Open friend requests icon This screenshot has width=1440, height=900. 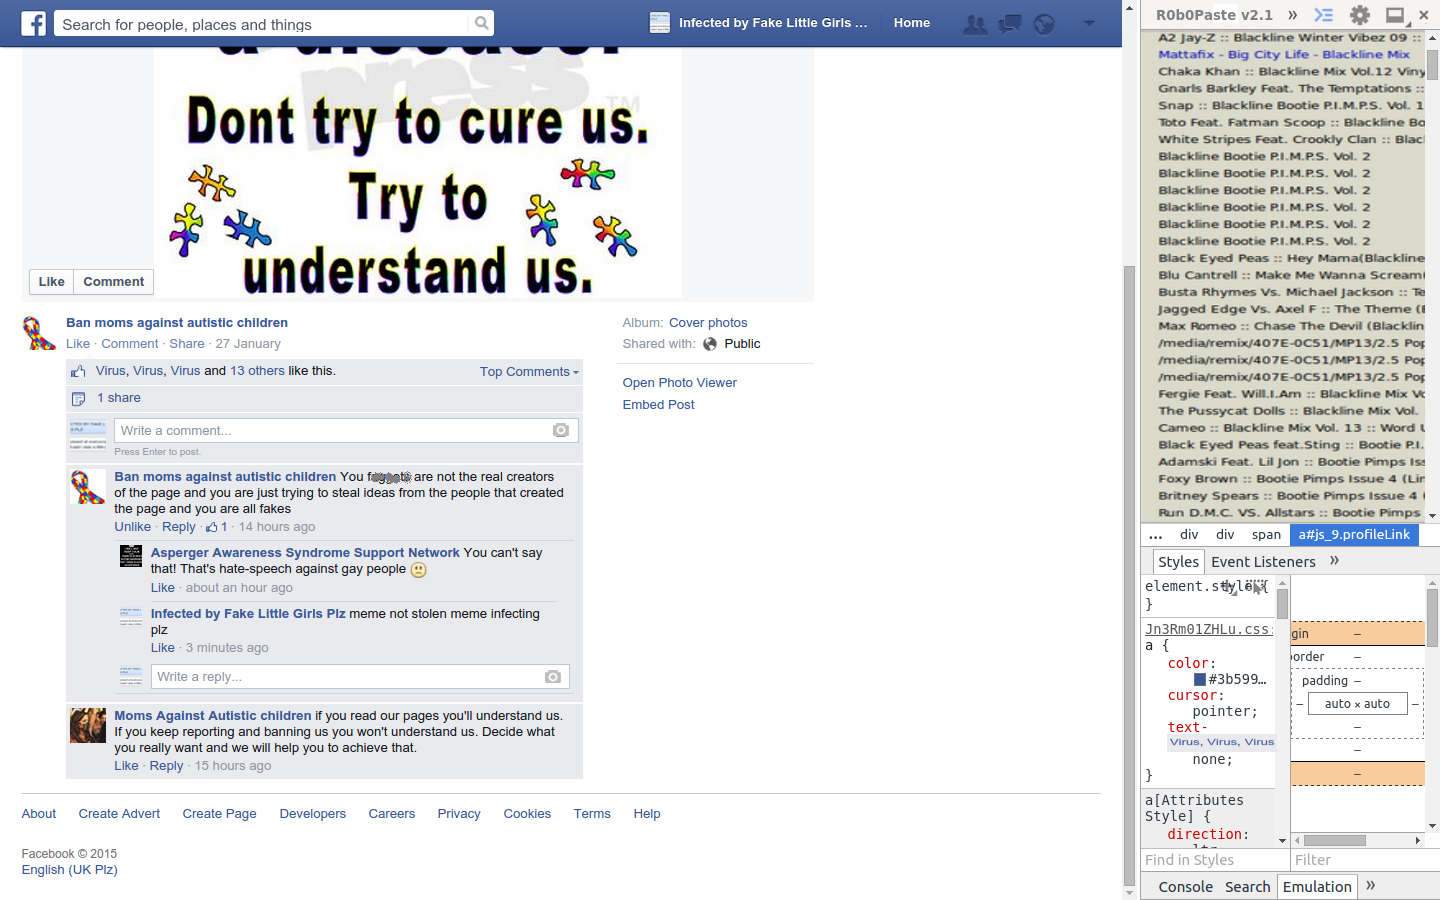click(974, 23)
